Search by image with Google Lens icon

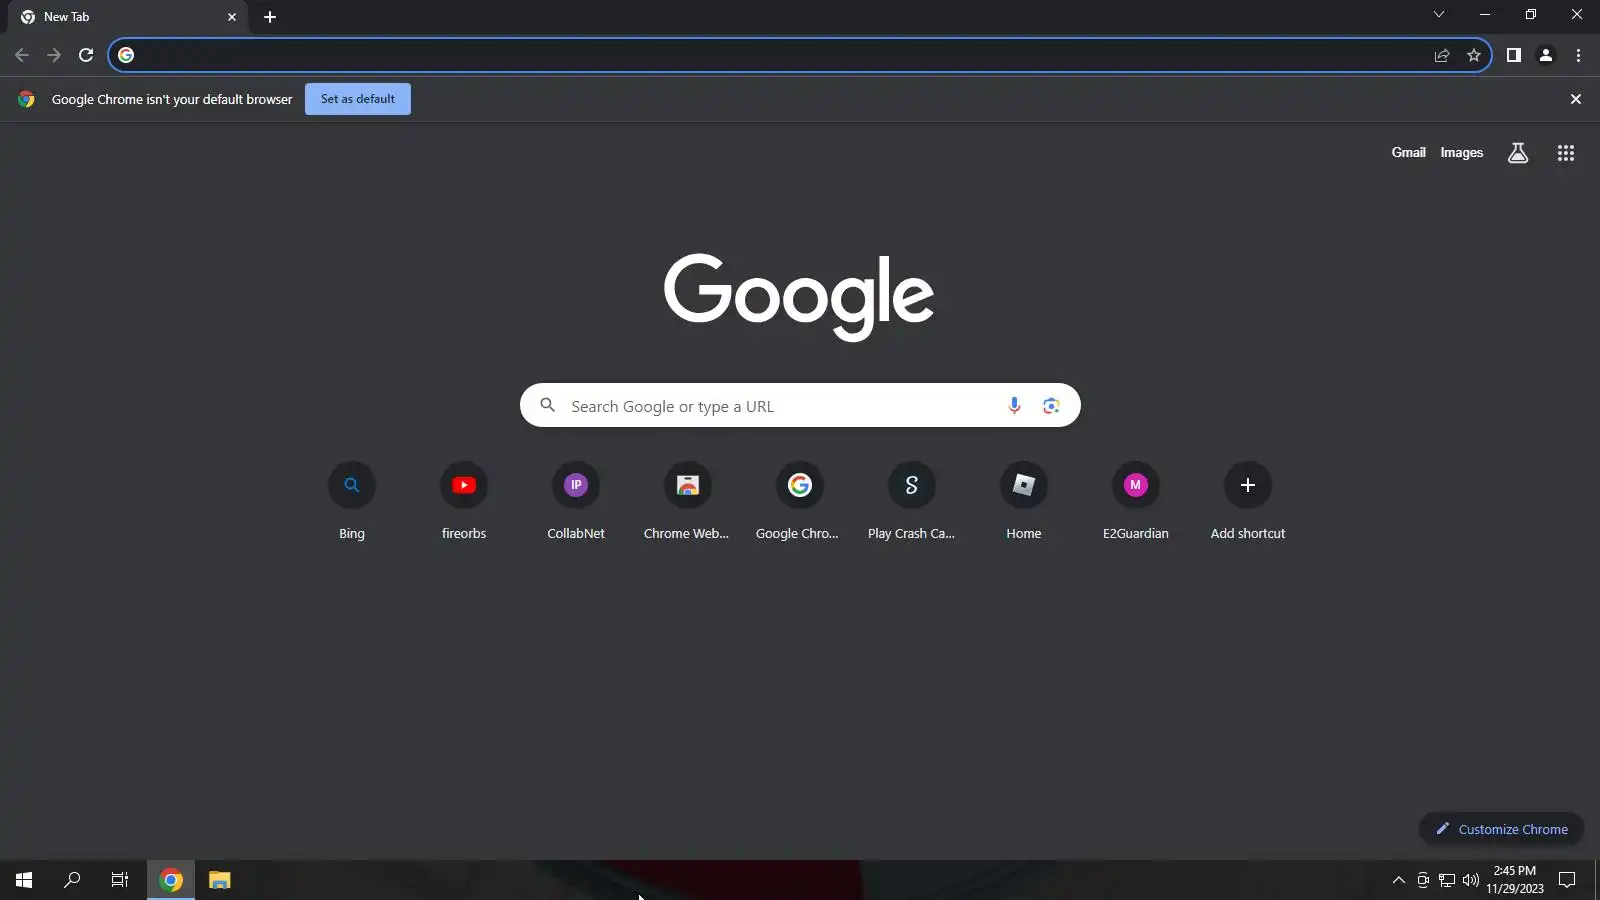point(1051,405)
